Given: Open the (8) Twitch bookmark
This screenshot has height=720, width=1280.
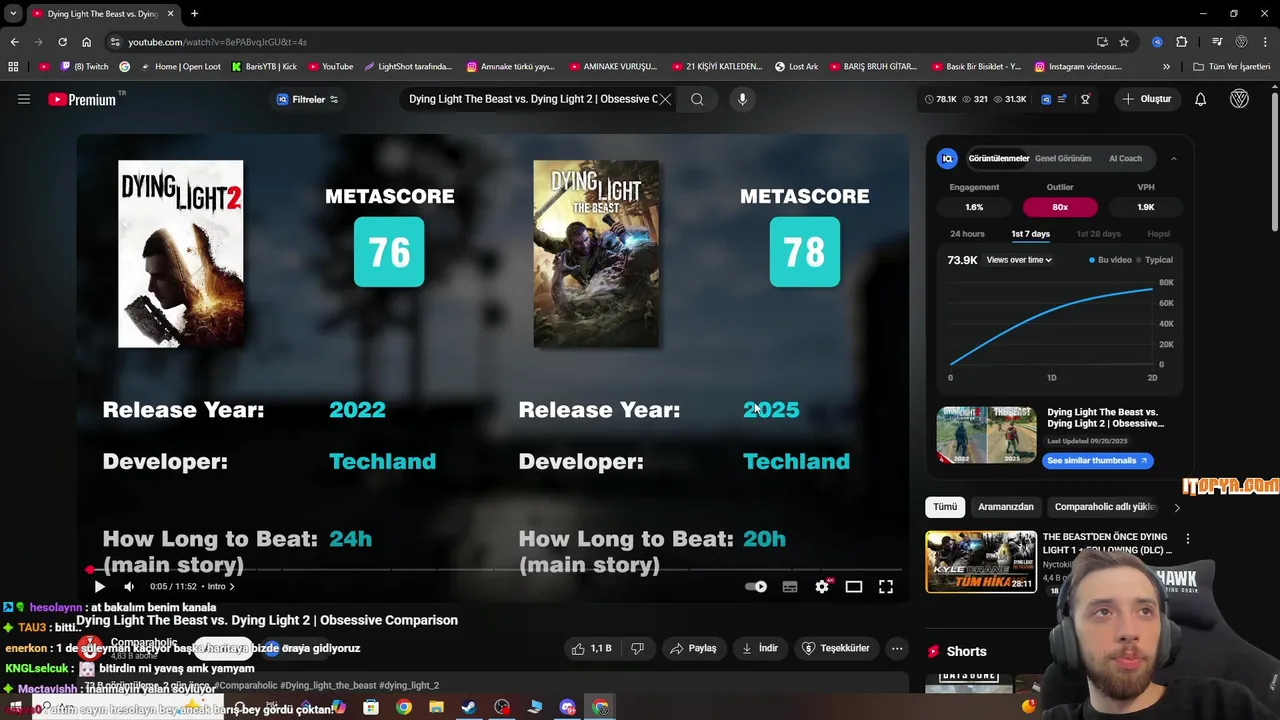Looking at the screenshot, I should (x=83, y=67).
